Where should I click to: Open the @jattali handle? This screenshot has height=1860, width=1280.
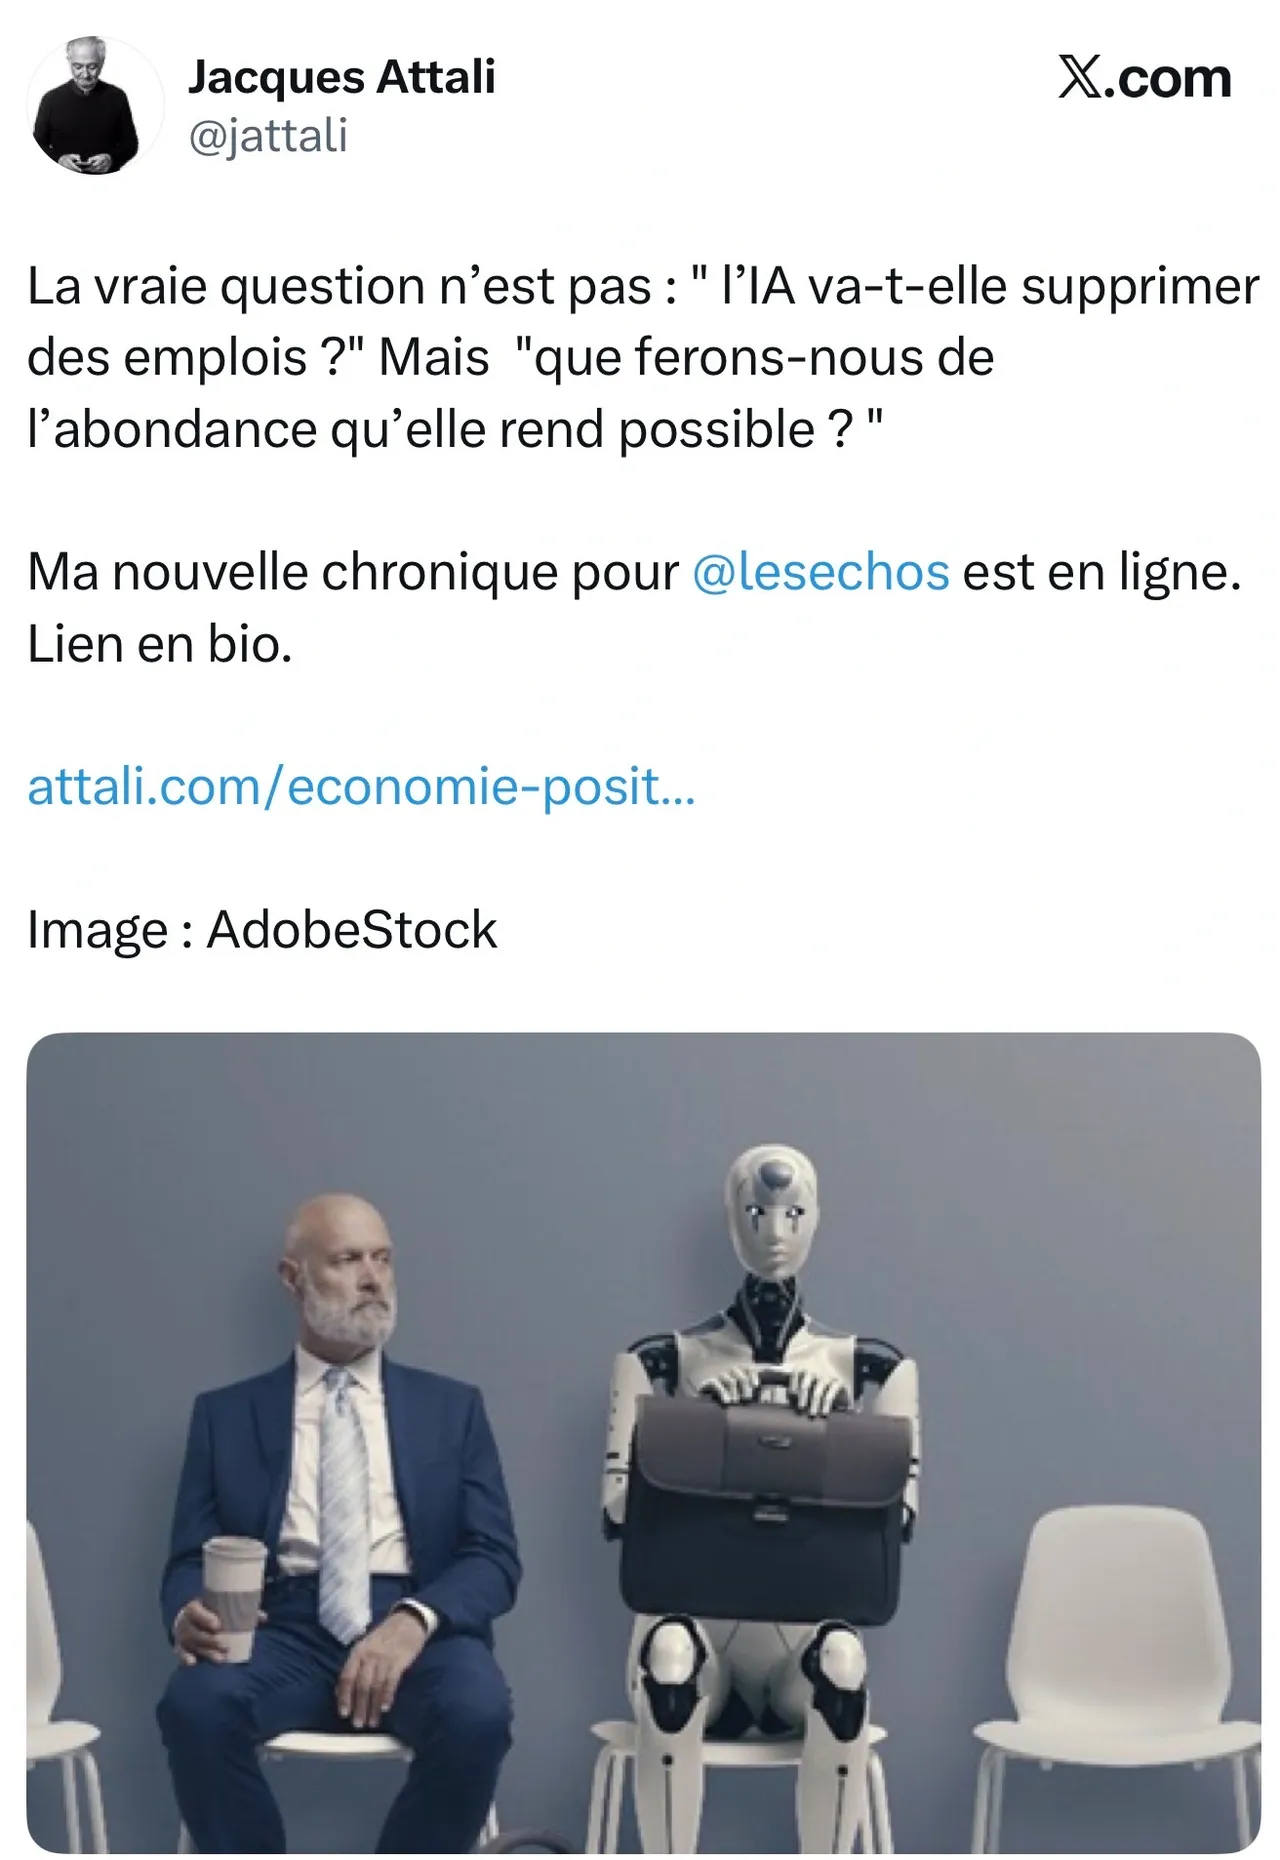268,135
